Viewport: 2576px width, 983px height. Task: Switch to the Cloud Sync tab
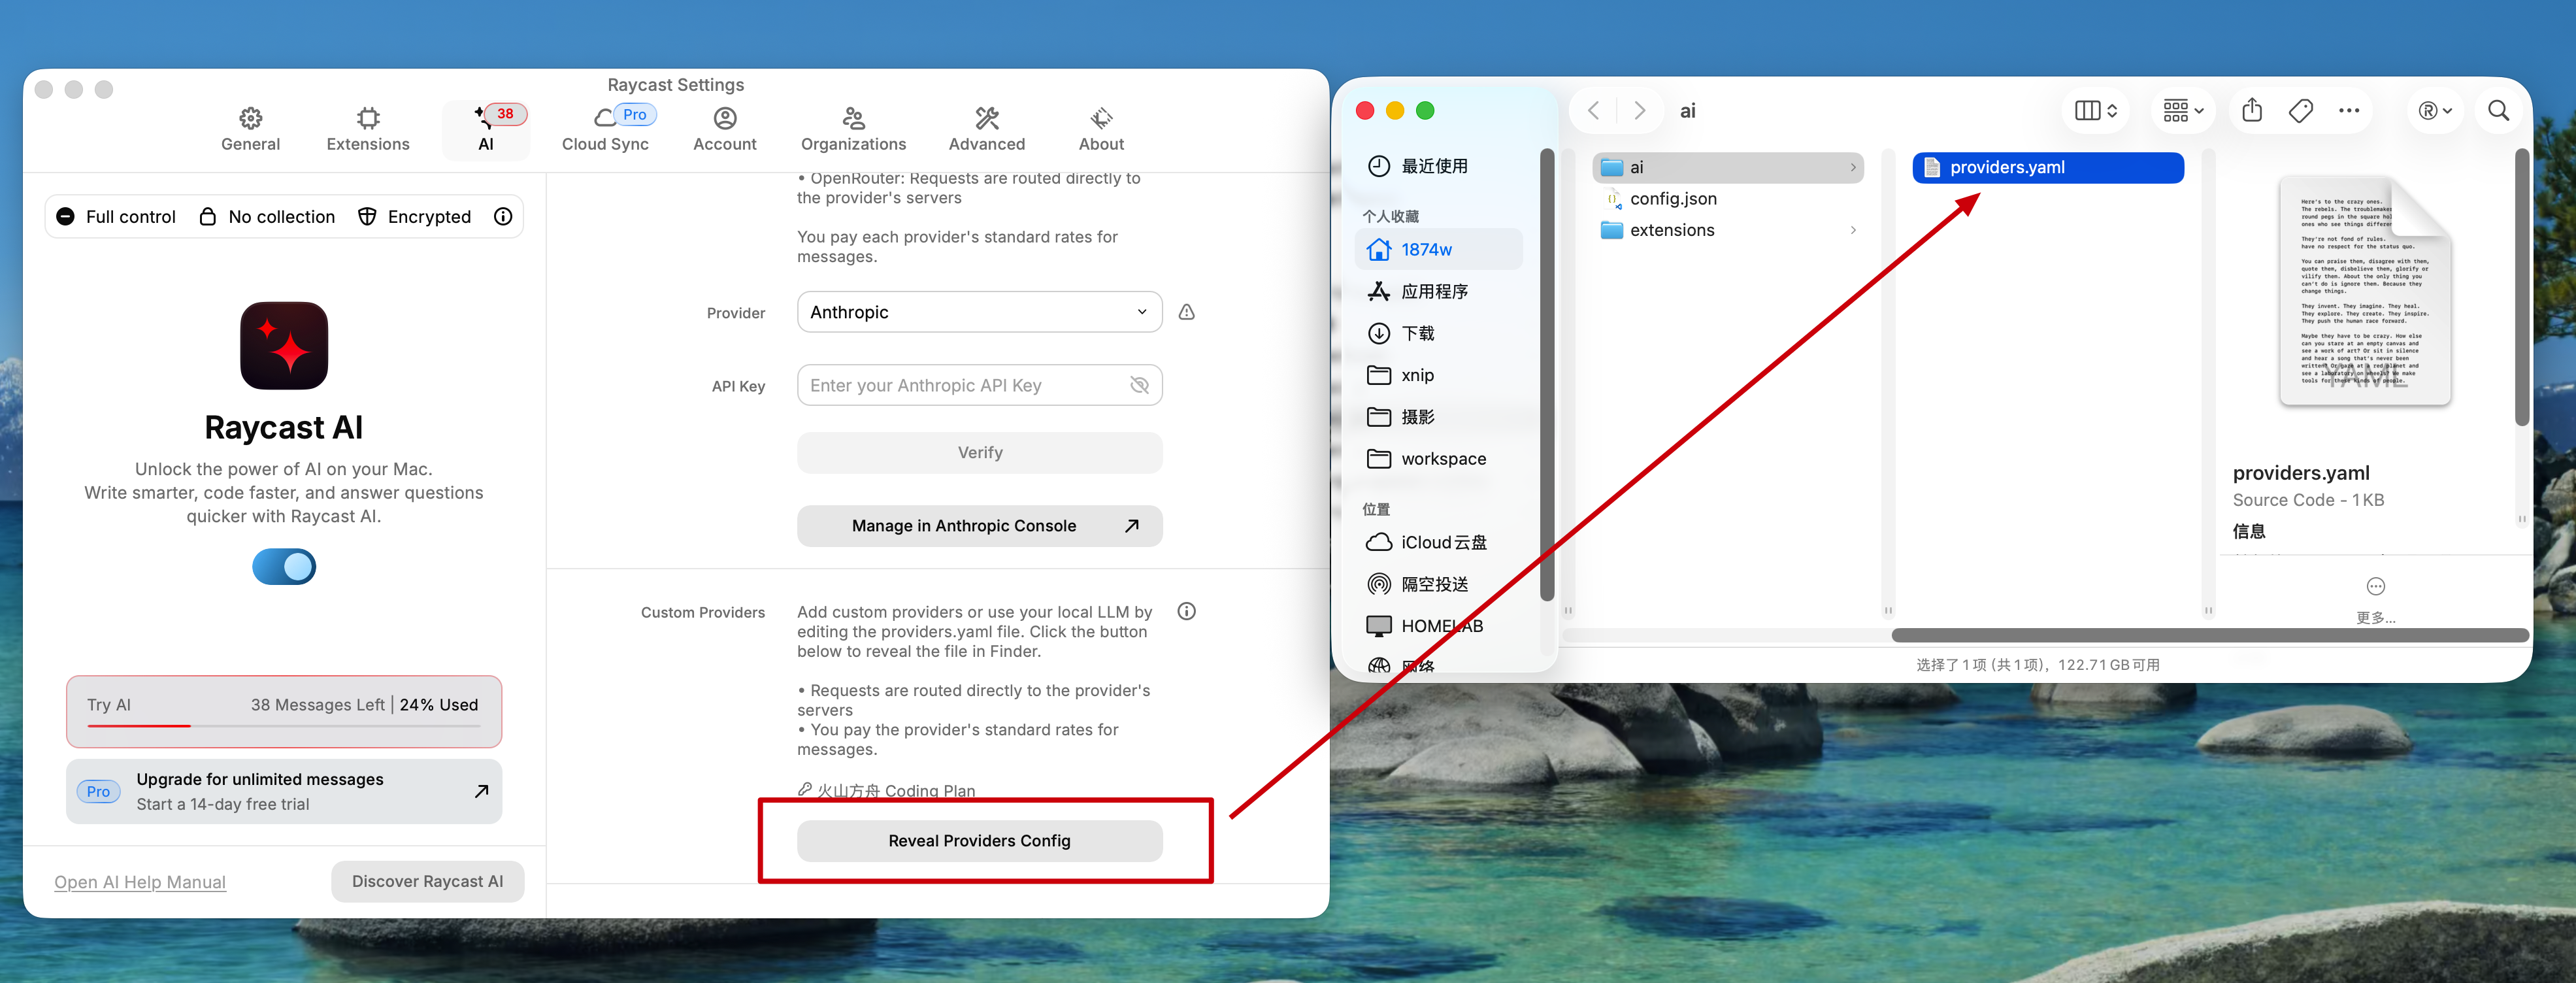(x=605, y=129)
